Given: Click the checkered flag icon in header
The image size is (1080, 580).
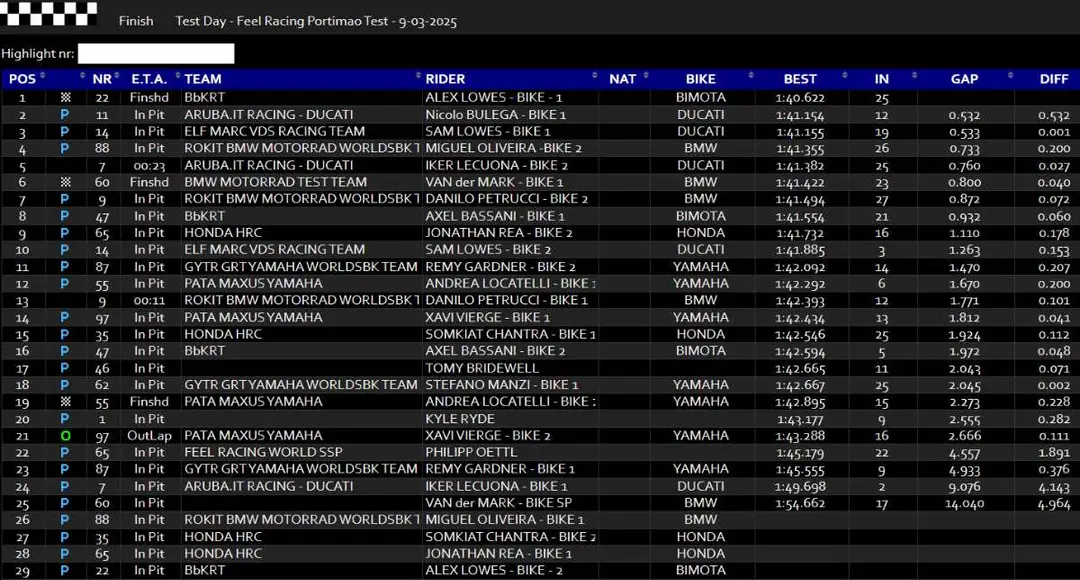Looking at the screenshot, I should [49, 14].
